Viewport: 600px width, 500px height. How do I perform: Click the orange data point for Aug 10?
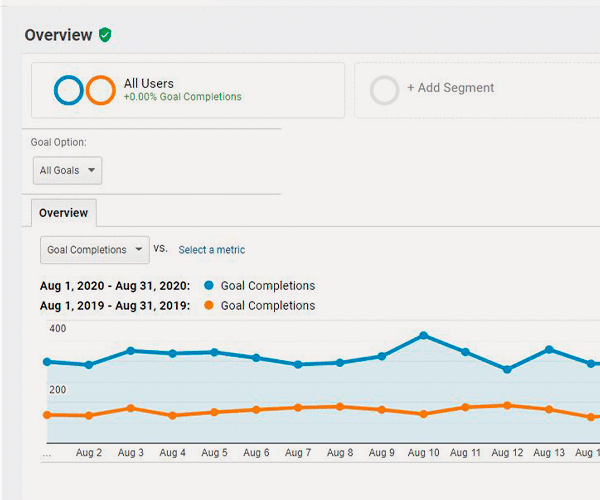tap(424, 414)
